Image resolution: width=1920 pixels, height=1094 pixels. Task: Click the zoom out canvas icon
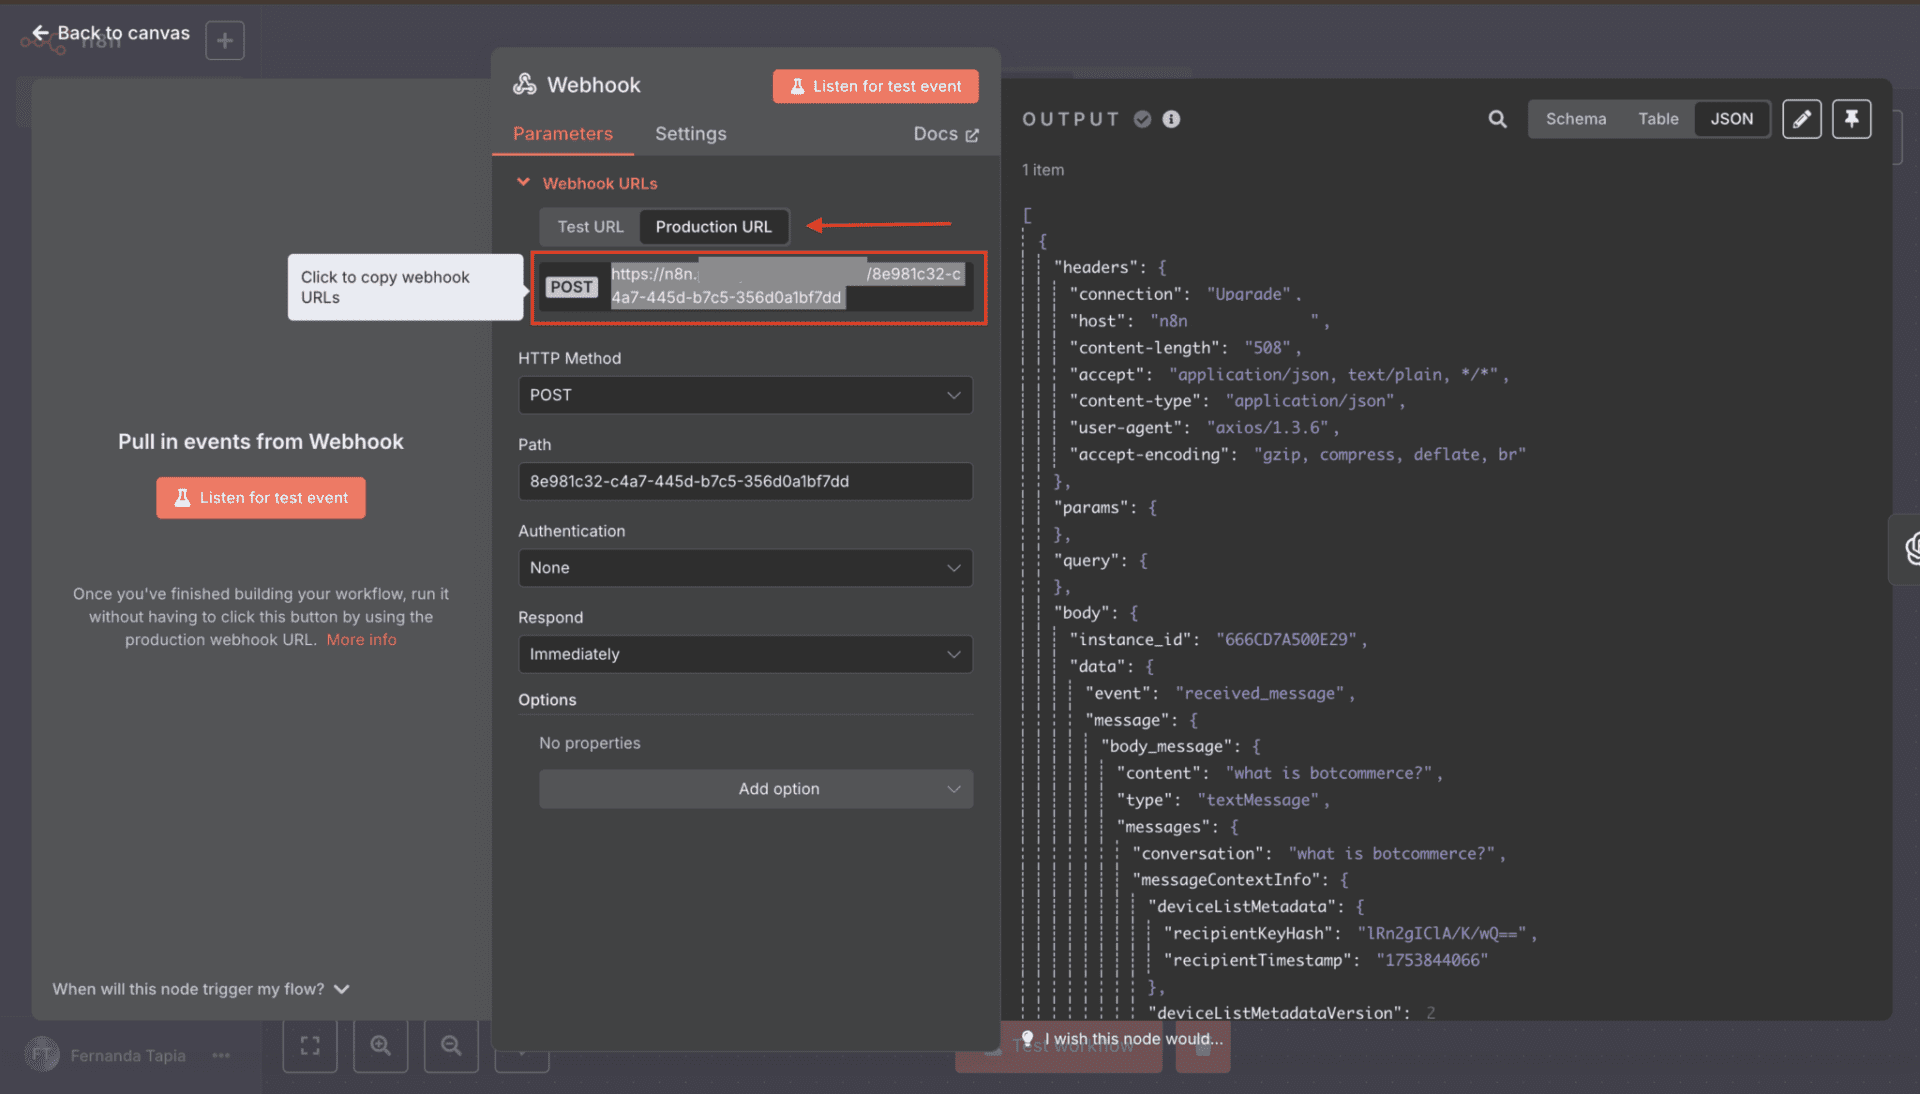click(x=451, y=1046)
